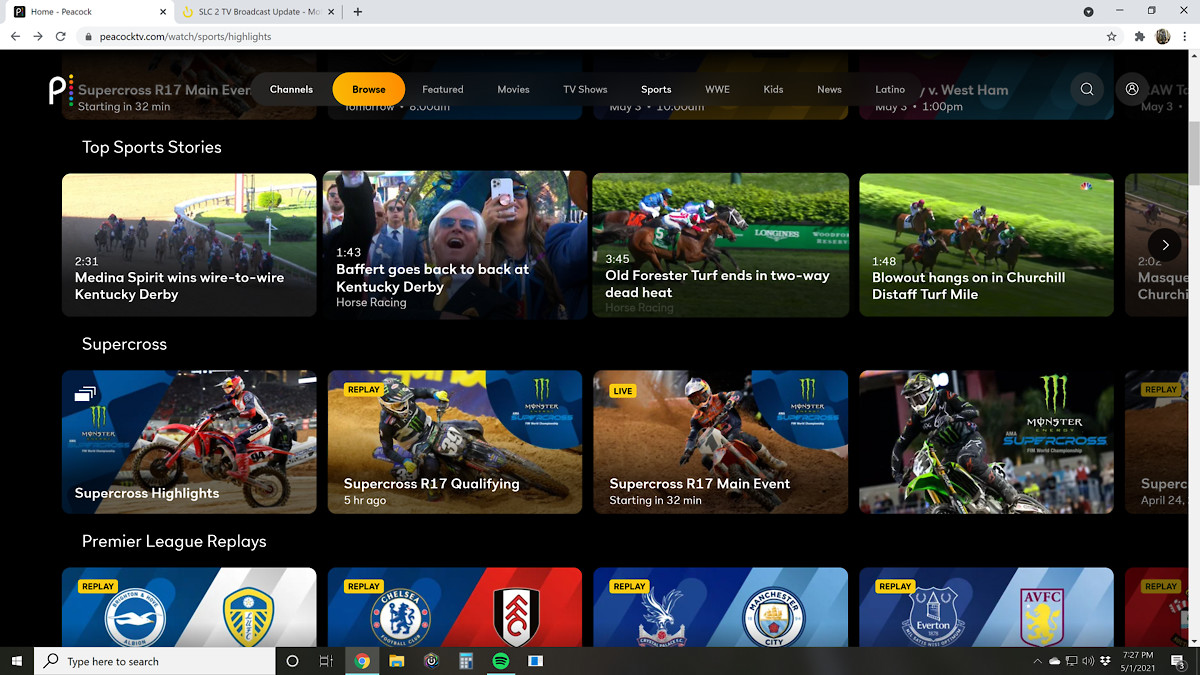Click the Premier League Replays heading
This screenshot has width=1200, height=675.
point(174,541)
